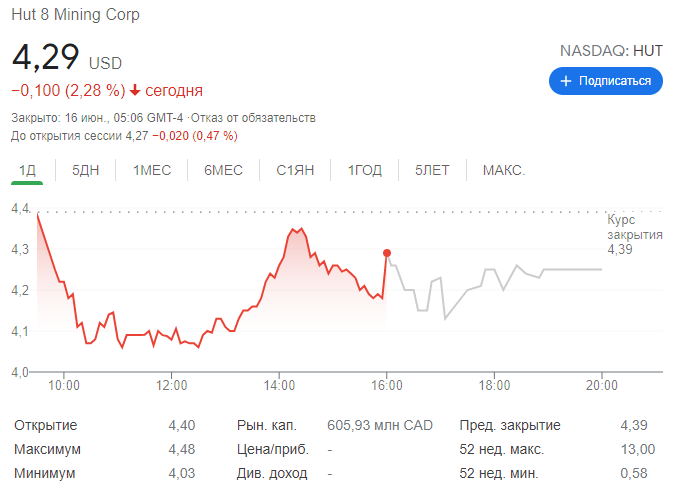This screenshot has width=674, height=493.
Task: Click the 4,29 USD current price
Action: [x=65, y=58]
